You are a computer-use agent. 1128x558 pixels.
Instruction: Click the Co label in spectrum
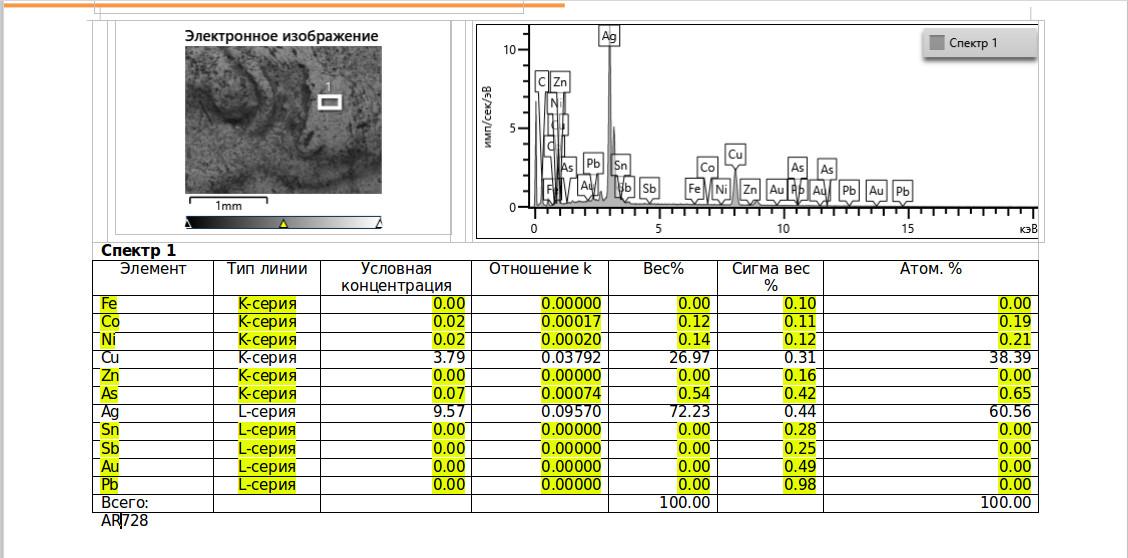point(707,168)
